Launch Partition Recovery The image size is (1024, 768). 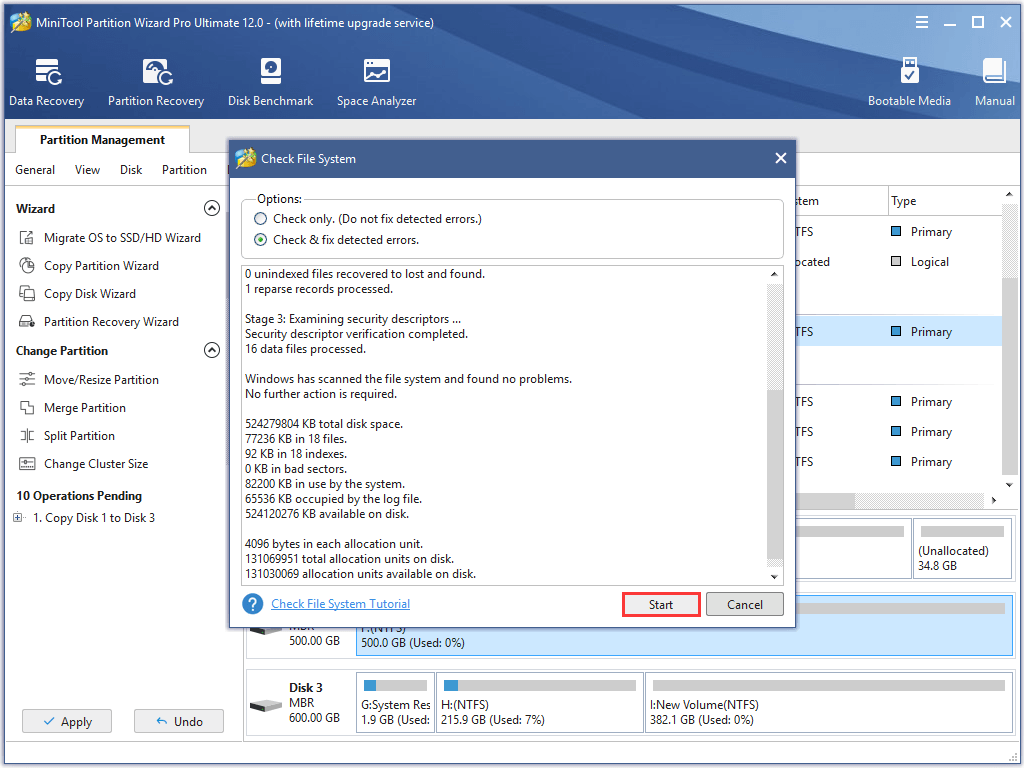tap(156, 80)
